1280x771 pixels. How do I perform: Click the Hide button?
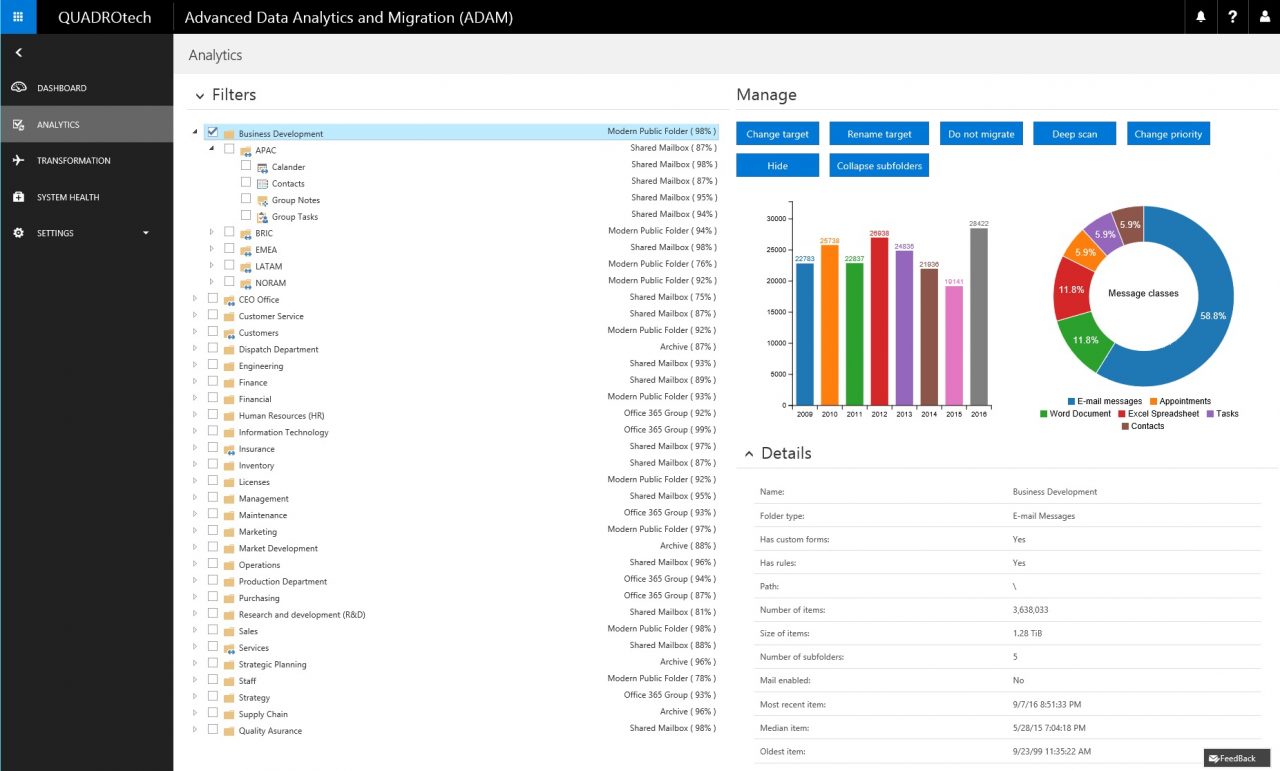(x=777, y=166)
